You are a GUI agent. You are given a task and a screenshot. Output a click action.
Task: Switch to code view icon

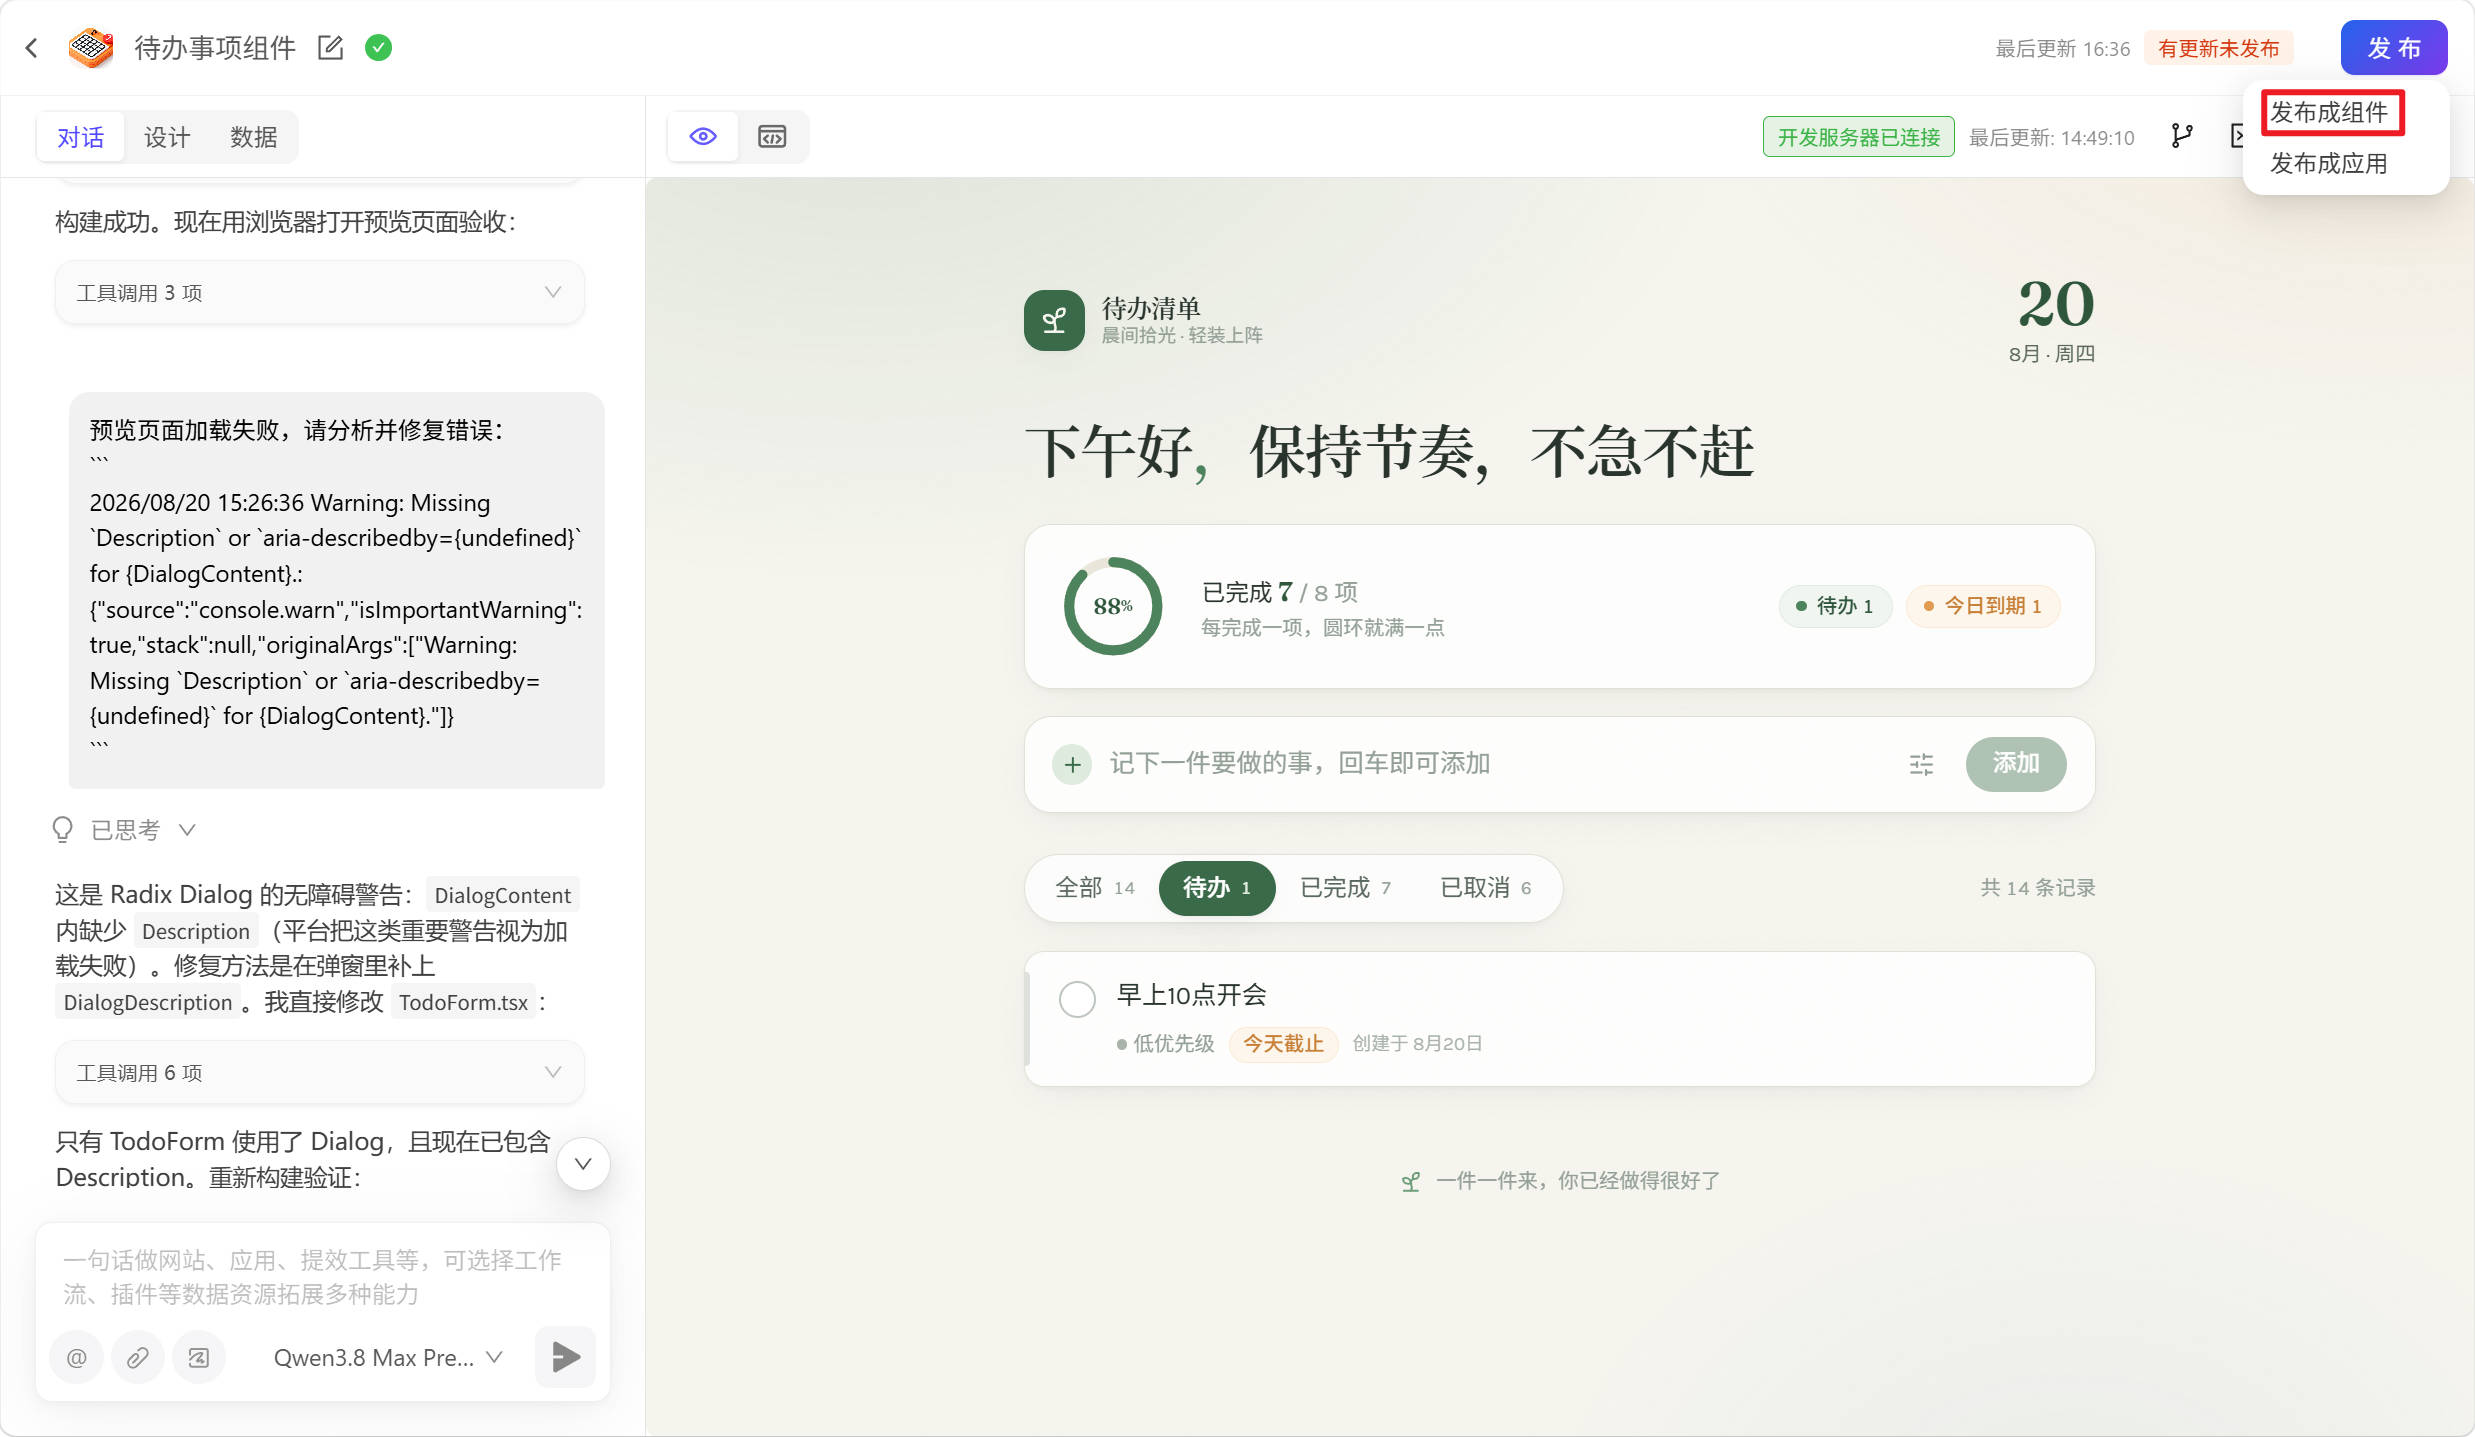[772, 137]
